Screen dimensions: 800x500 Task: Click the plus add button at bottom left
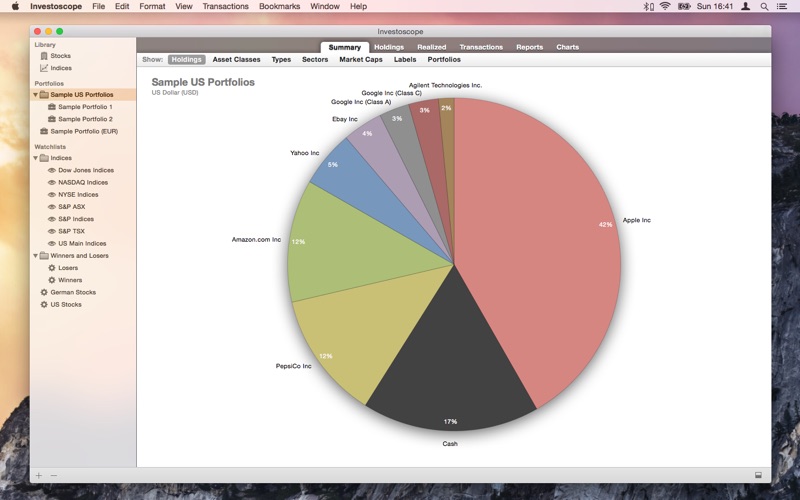[x=39, y=476]
